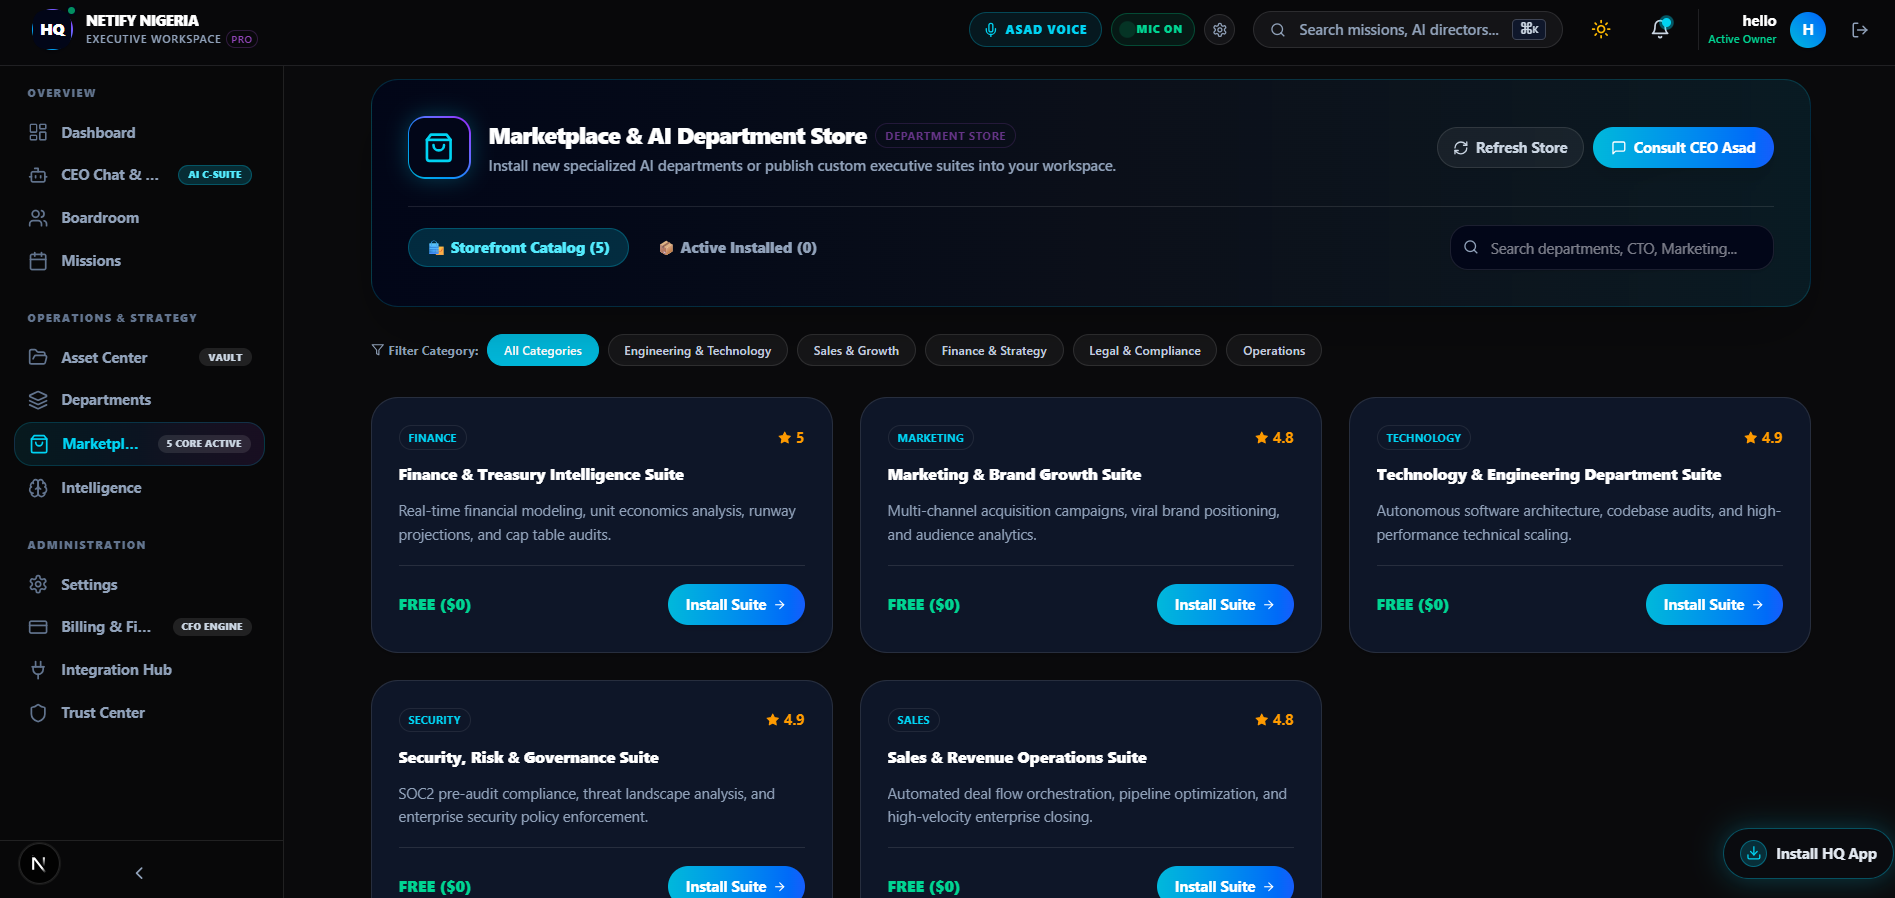Toggle light mode with sun icon
This screenshot has width=1895, height=898.
pyautogui.click(x=1601, y=29)
